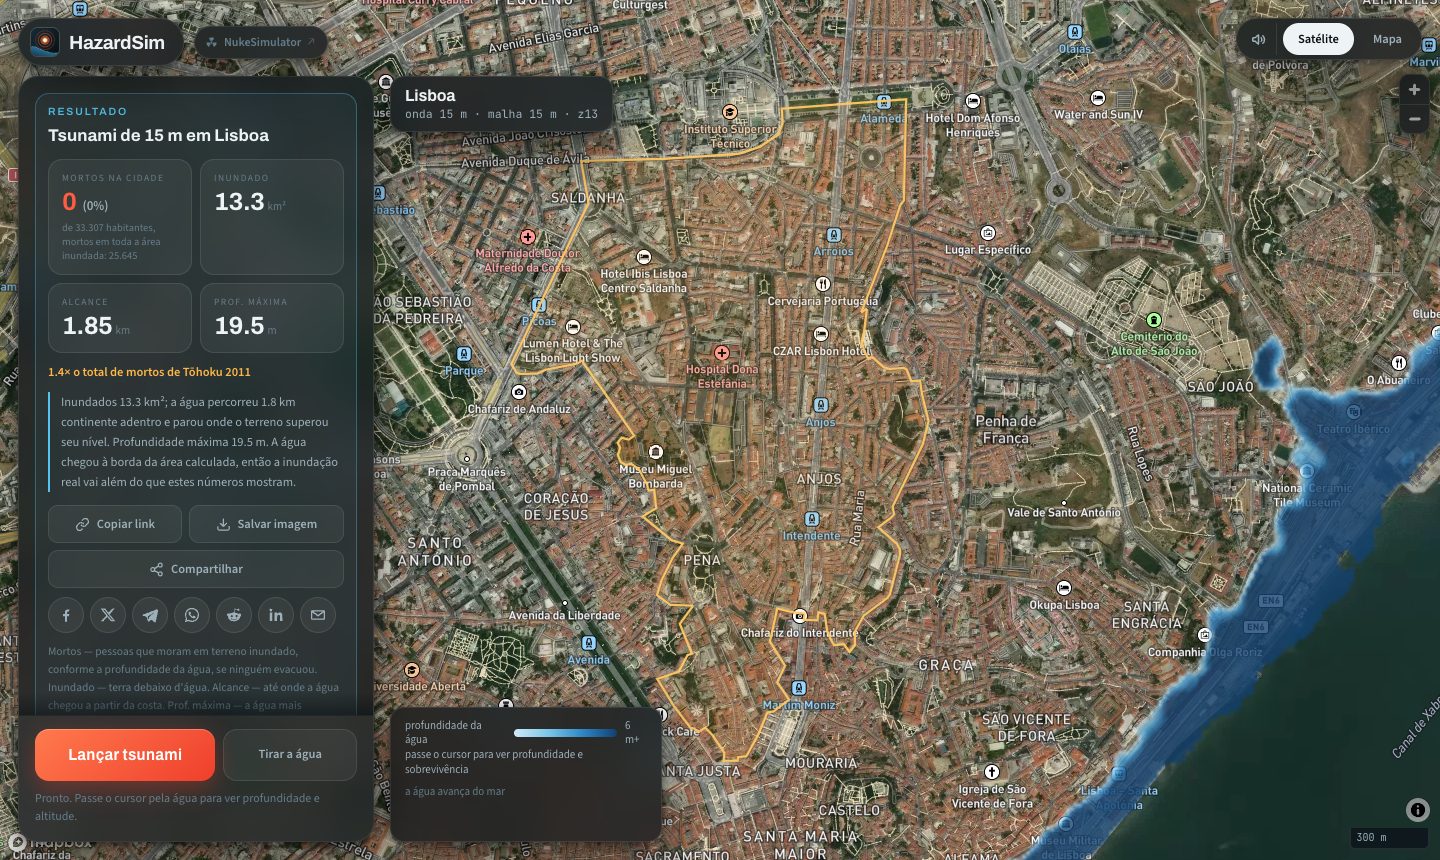Click the Chafariz de Andaluz camera marker
1440x860 pixels.
(x=519, y=392)
